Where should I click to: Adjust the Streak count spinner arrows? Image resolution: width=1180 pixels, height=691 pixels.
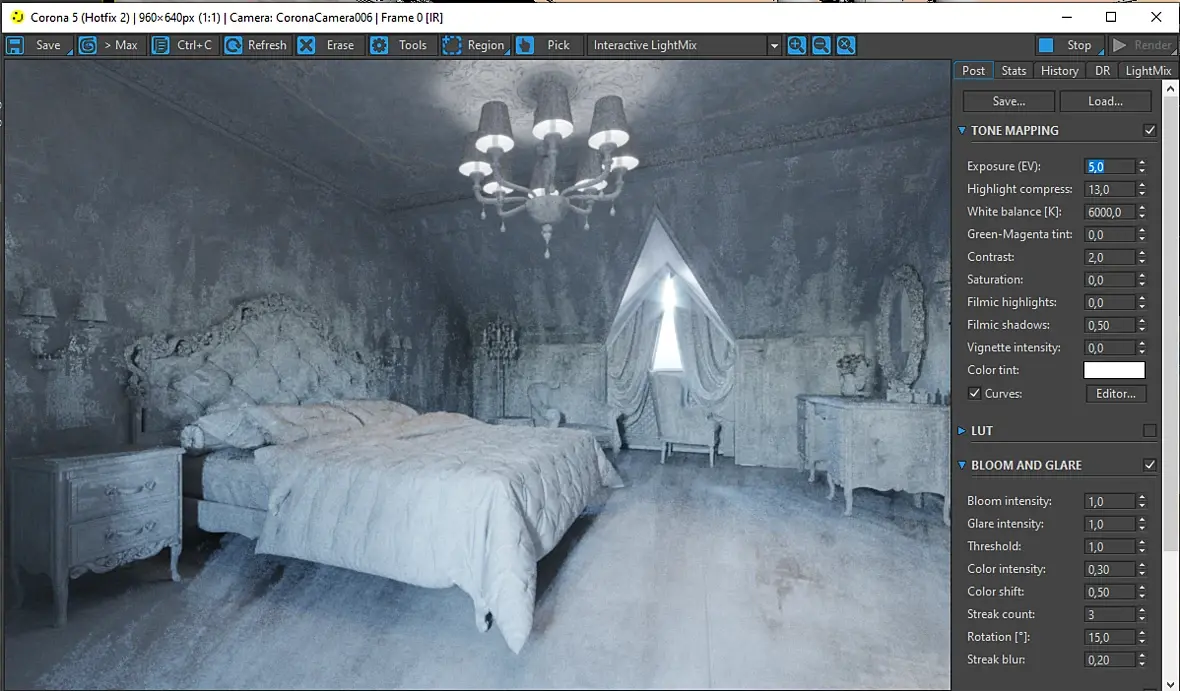click(x=1142, y=613)
